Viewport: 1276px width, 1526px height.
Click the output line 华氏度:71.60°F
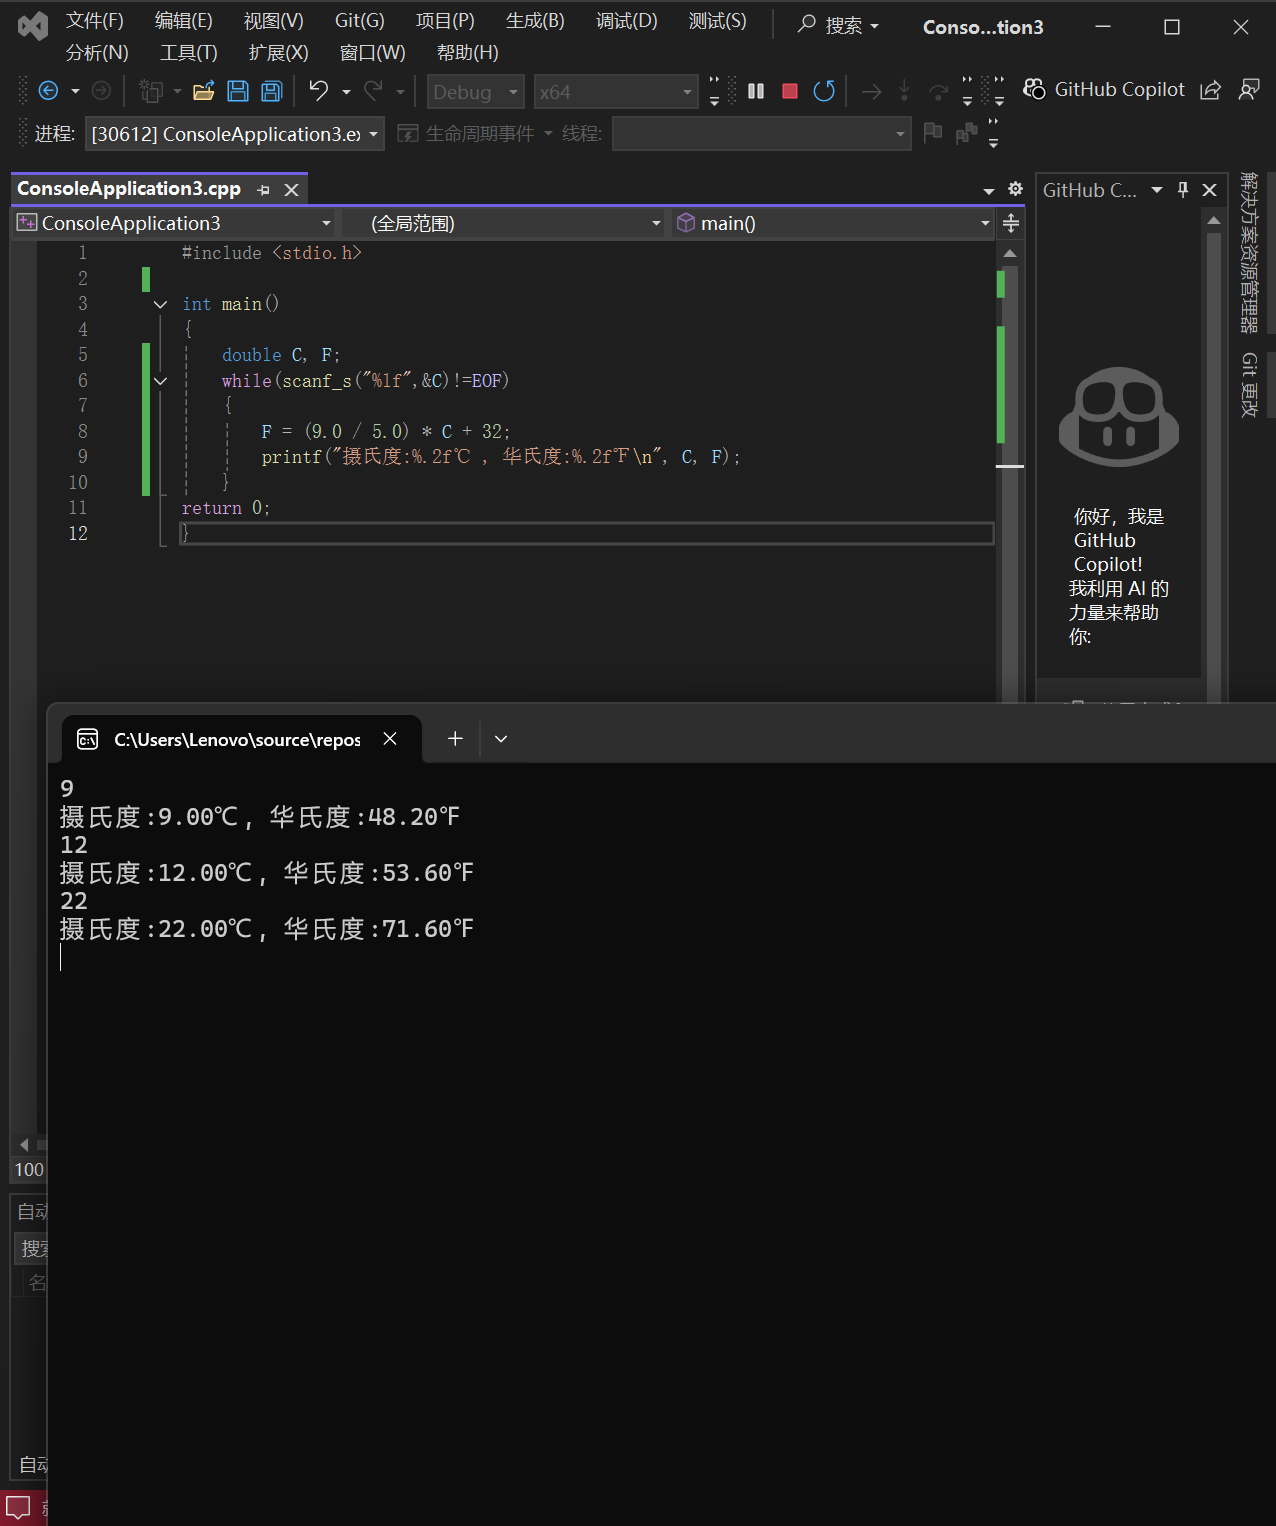tap(379, 929)
